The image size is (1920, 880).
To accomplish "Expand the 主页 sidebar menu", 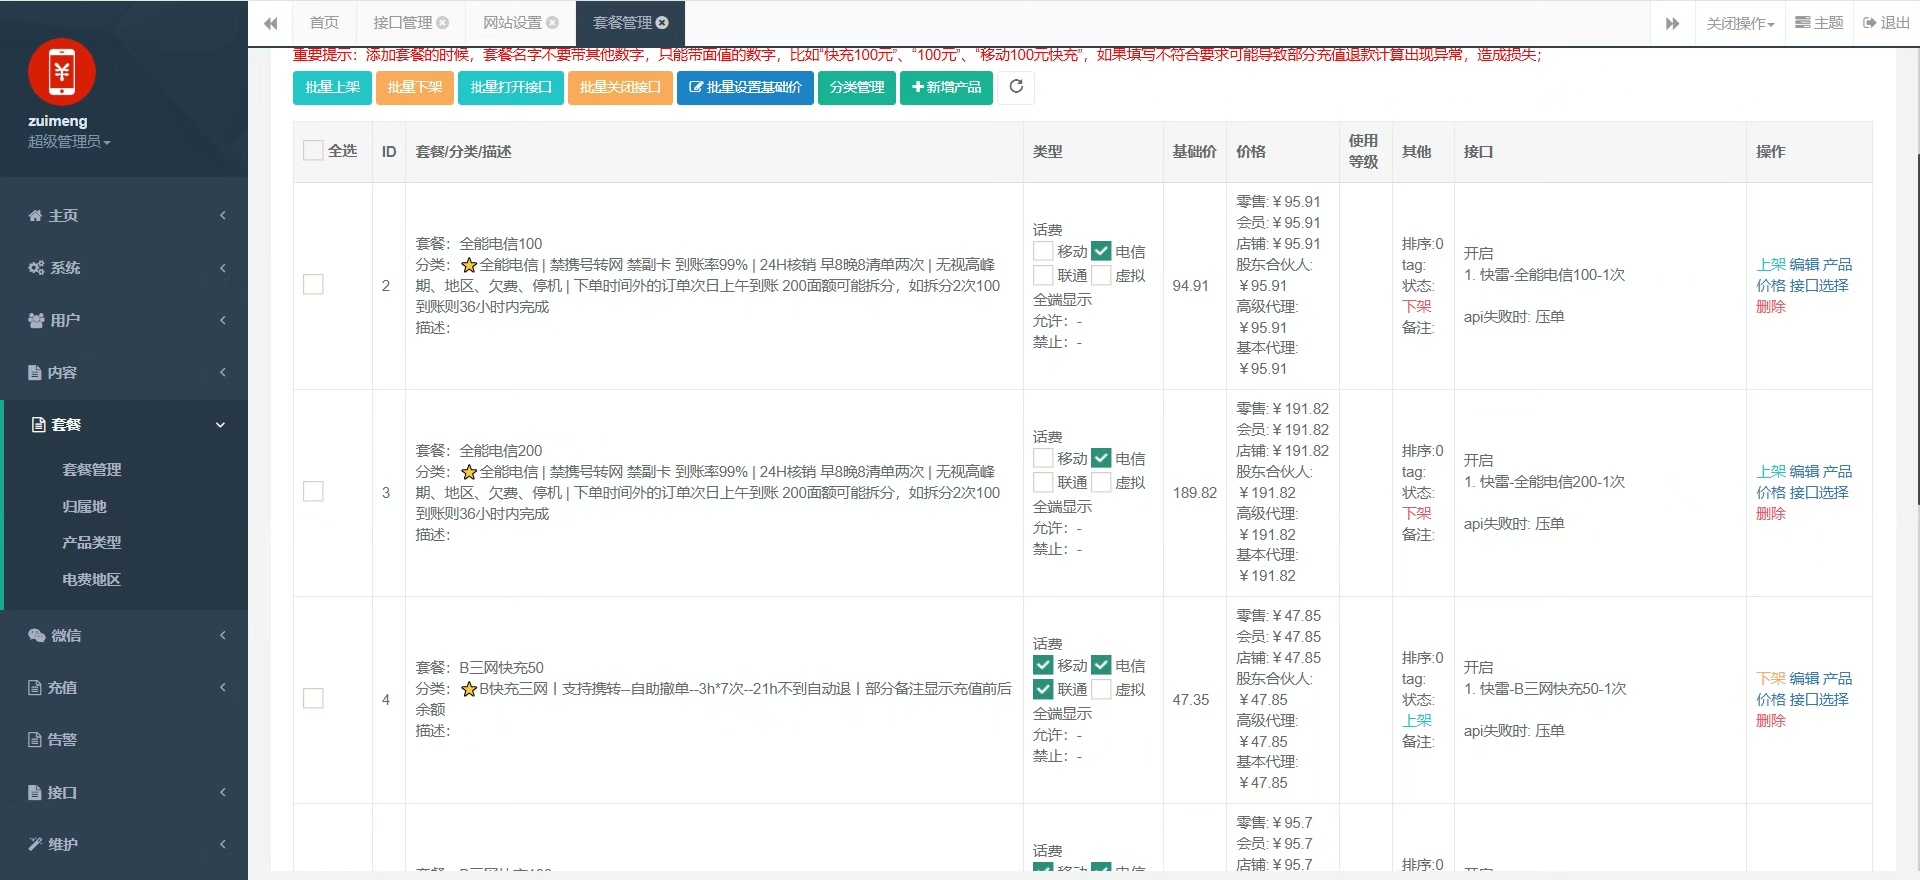I will coord(124,215).
